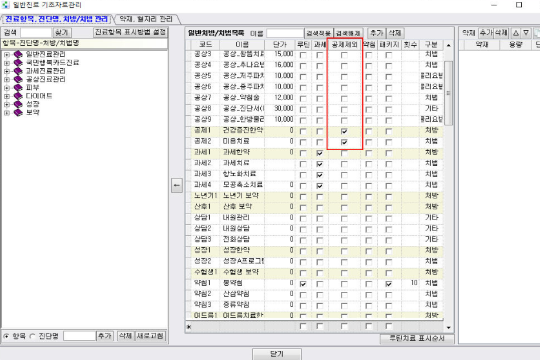
Task: Click the 피부 purple book icon
Action: [18, 88]
